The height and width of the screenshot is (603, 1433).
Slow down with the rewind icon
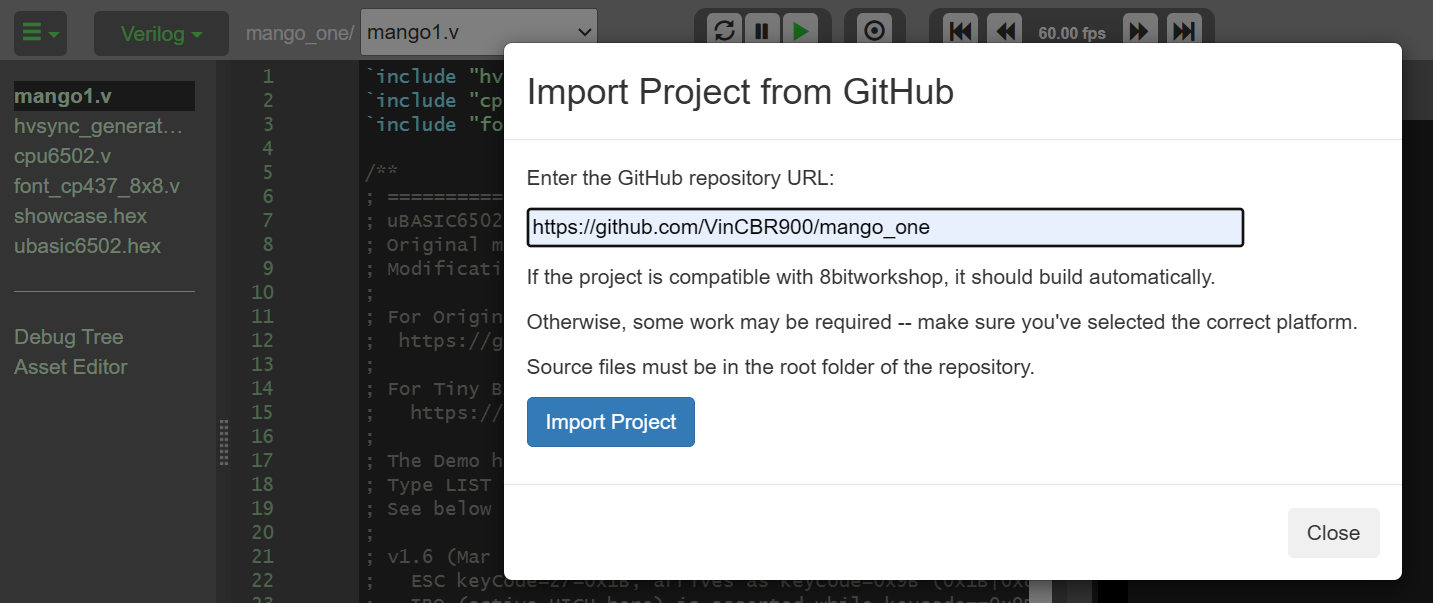(x=1003, y=31)
